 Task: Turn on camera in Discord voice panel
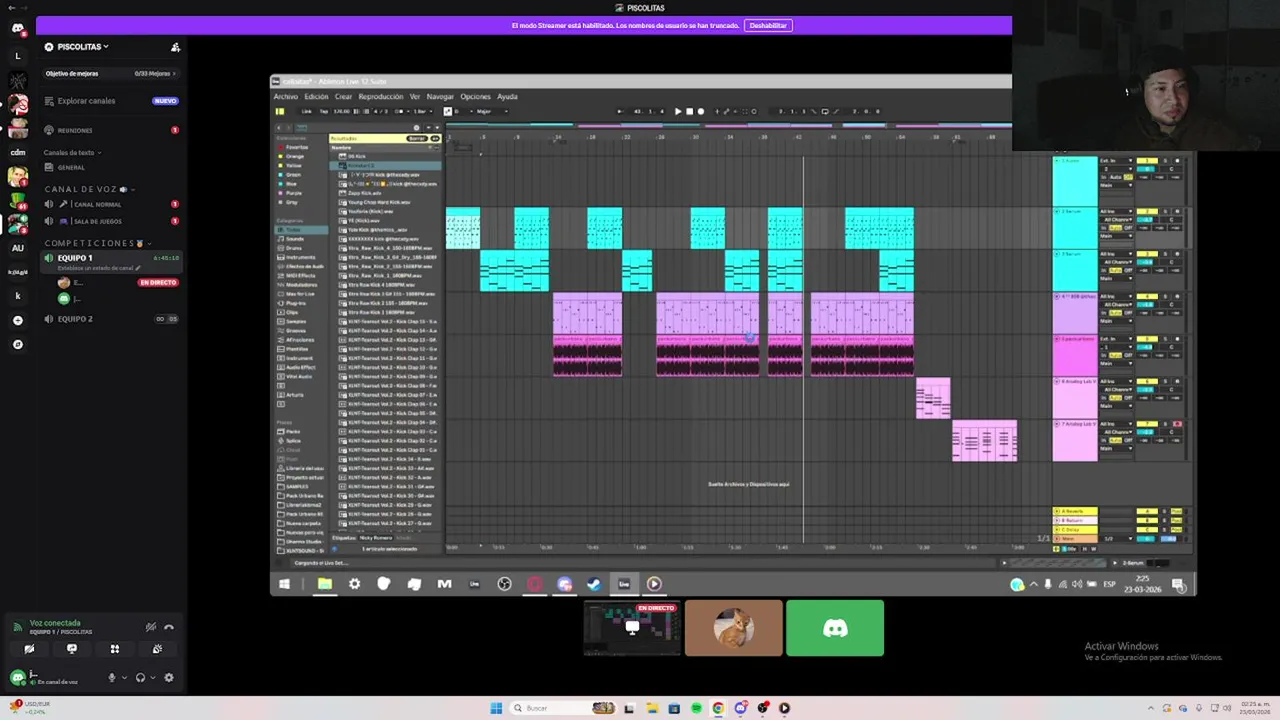coord(29,649)
